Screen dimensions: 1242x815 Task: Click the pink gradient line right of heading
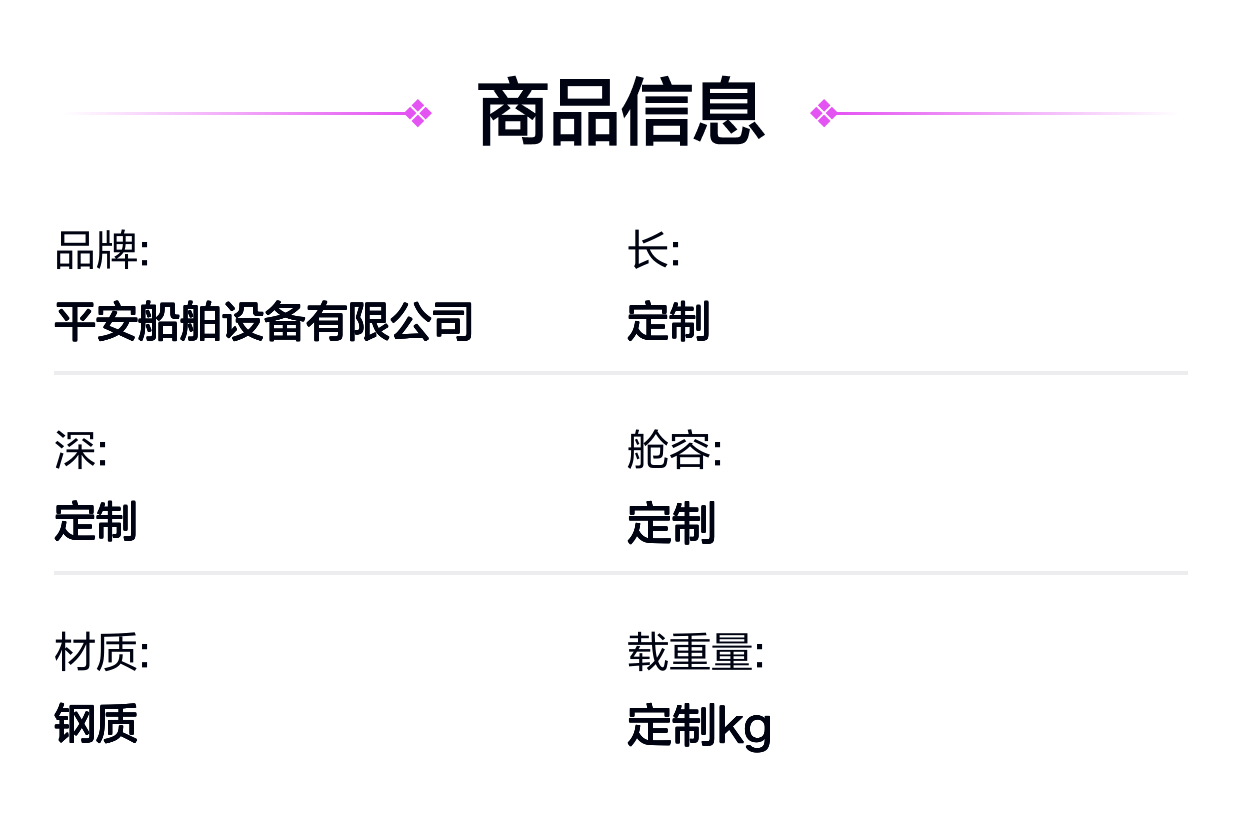pyautogui.click(x=1000, y=113)
